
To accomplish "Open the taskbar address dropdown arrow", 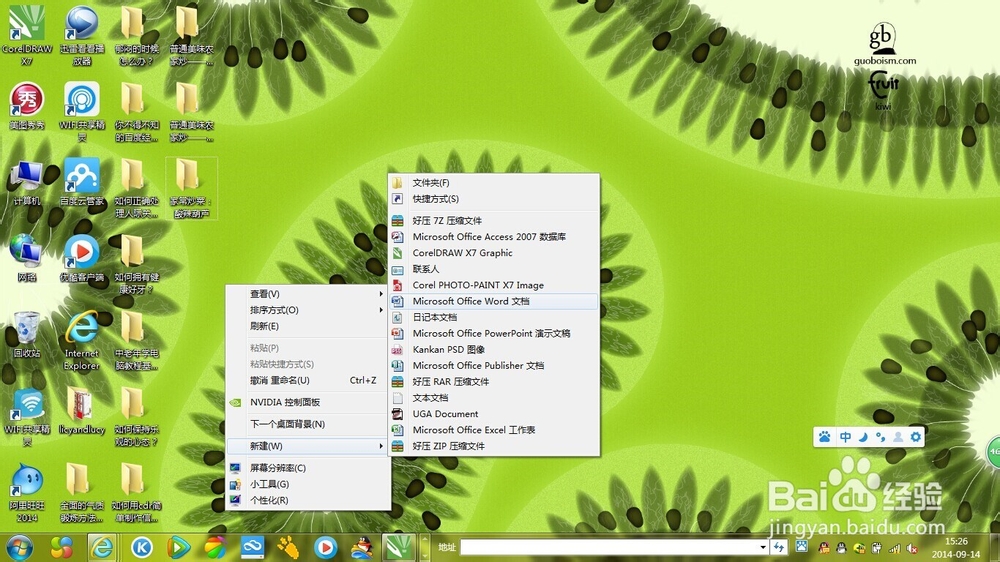I will [763, 547].
